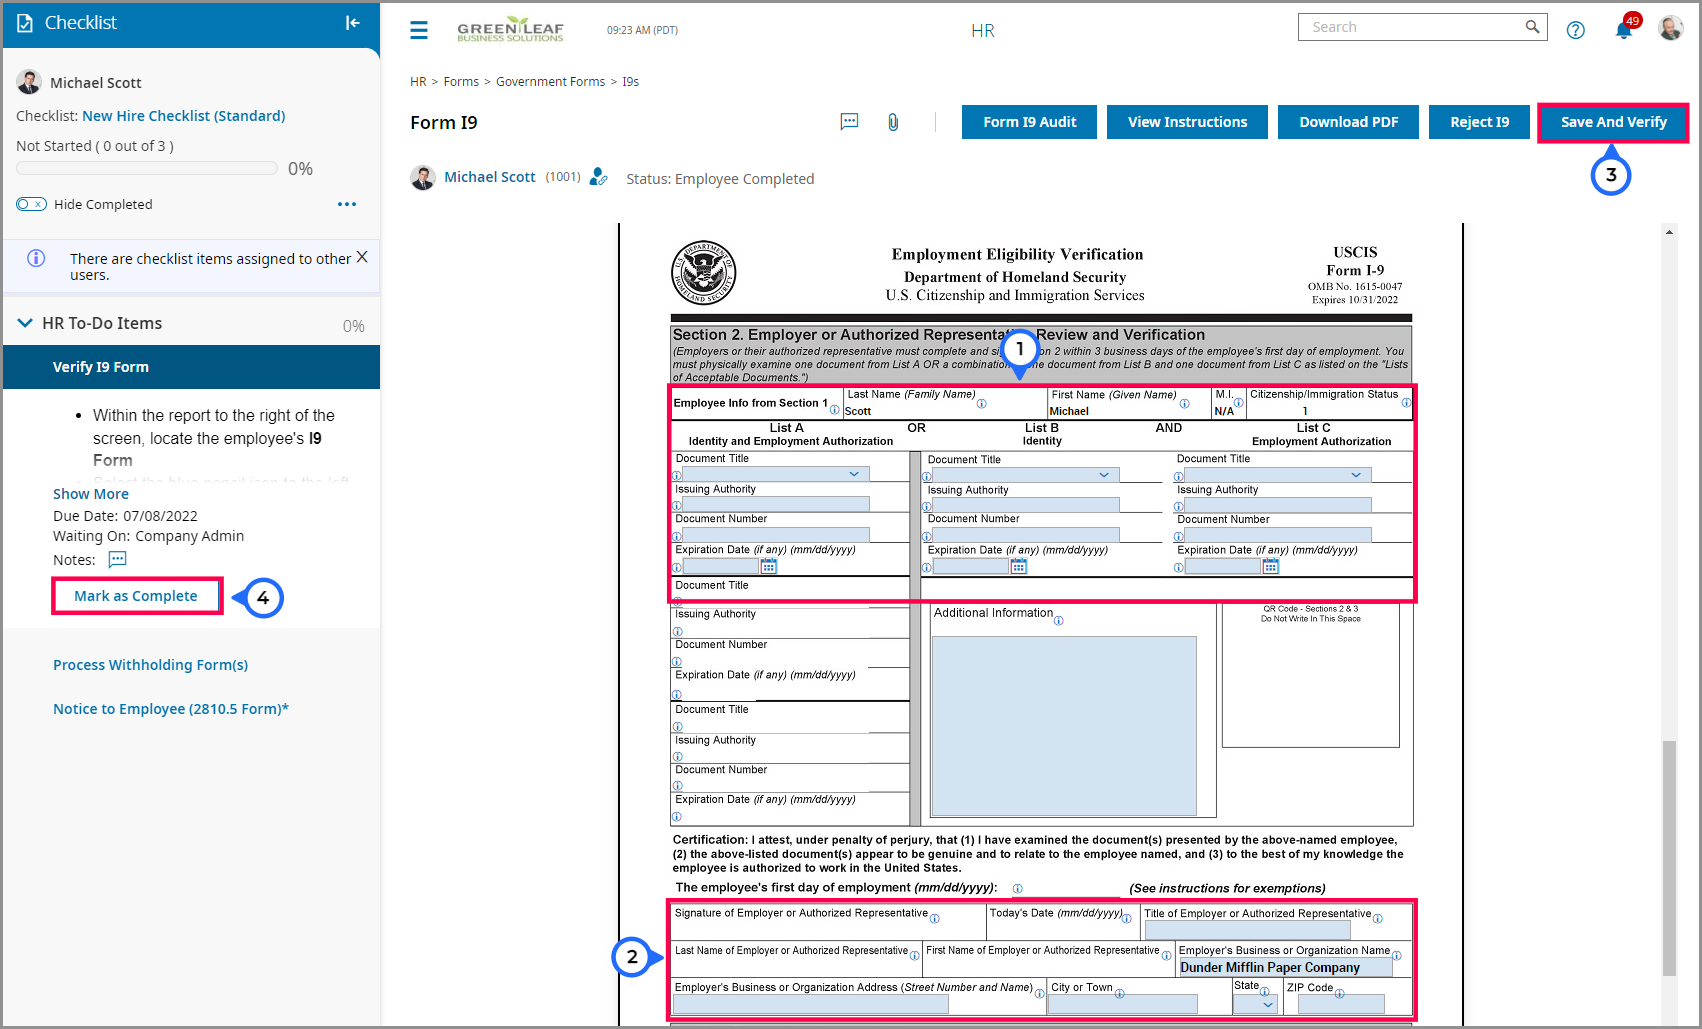Click info icon beside first day of employment
The width and height of the screenshot is (1702, 1029).
coord(1017,889)
